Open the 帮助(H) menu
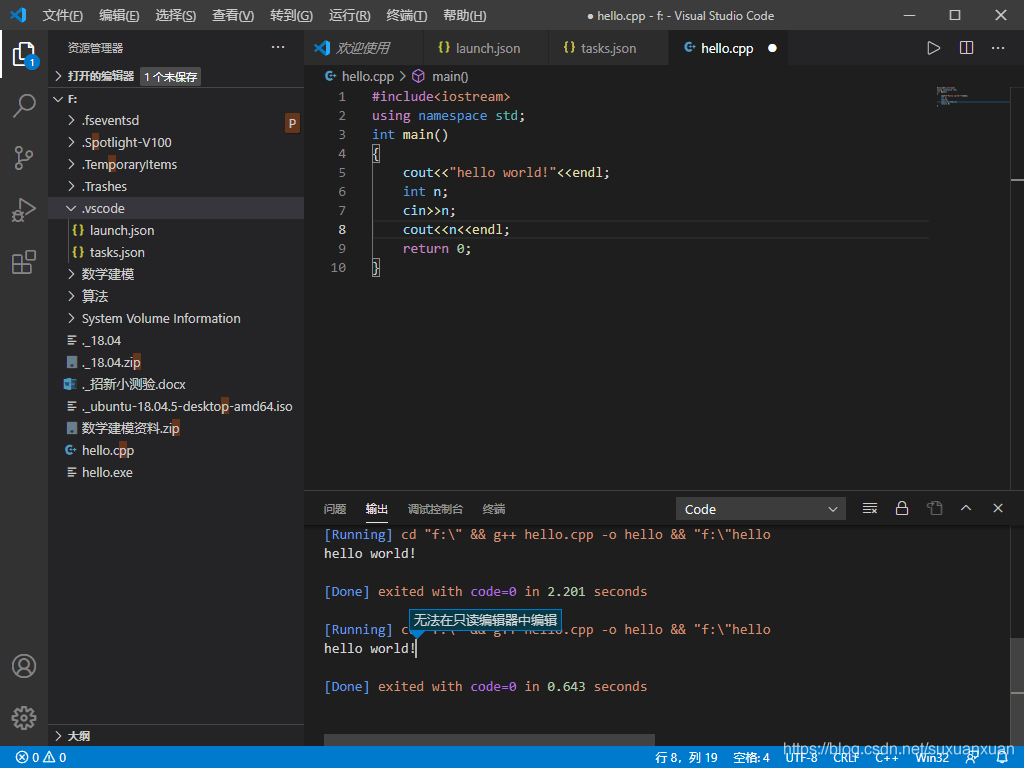 click(x=464, y=16)
